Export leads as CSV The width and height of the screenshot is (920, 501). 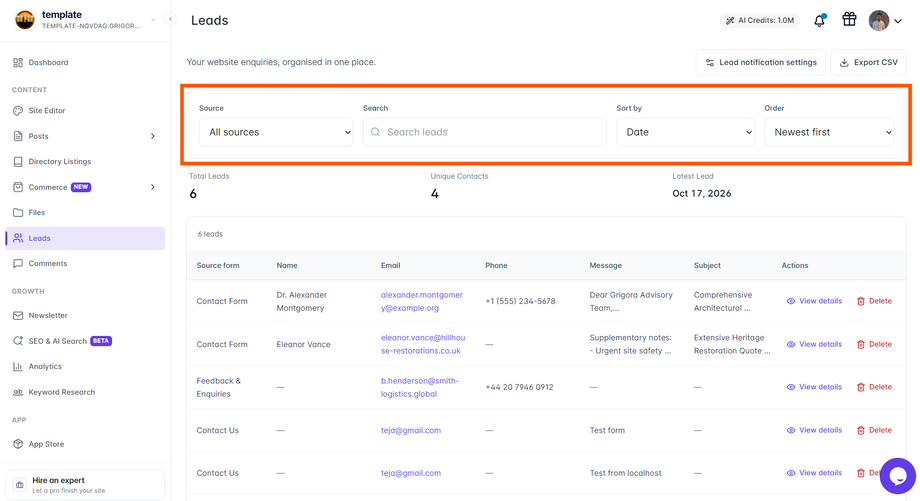pyautogui.click(x=868, y=62)
